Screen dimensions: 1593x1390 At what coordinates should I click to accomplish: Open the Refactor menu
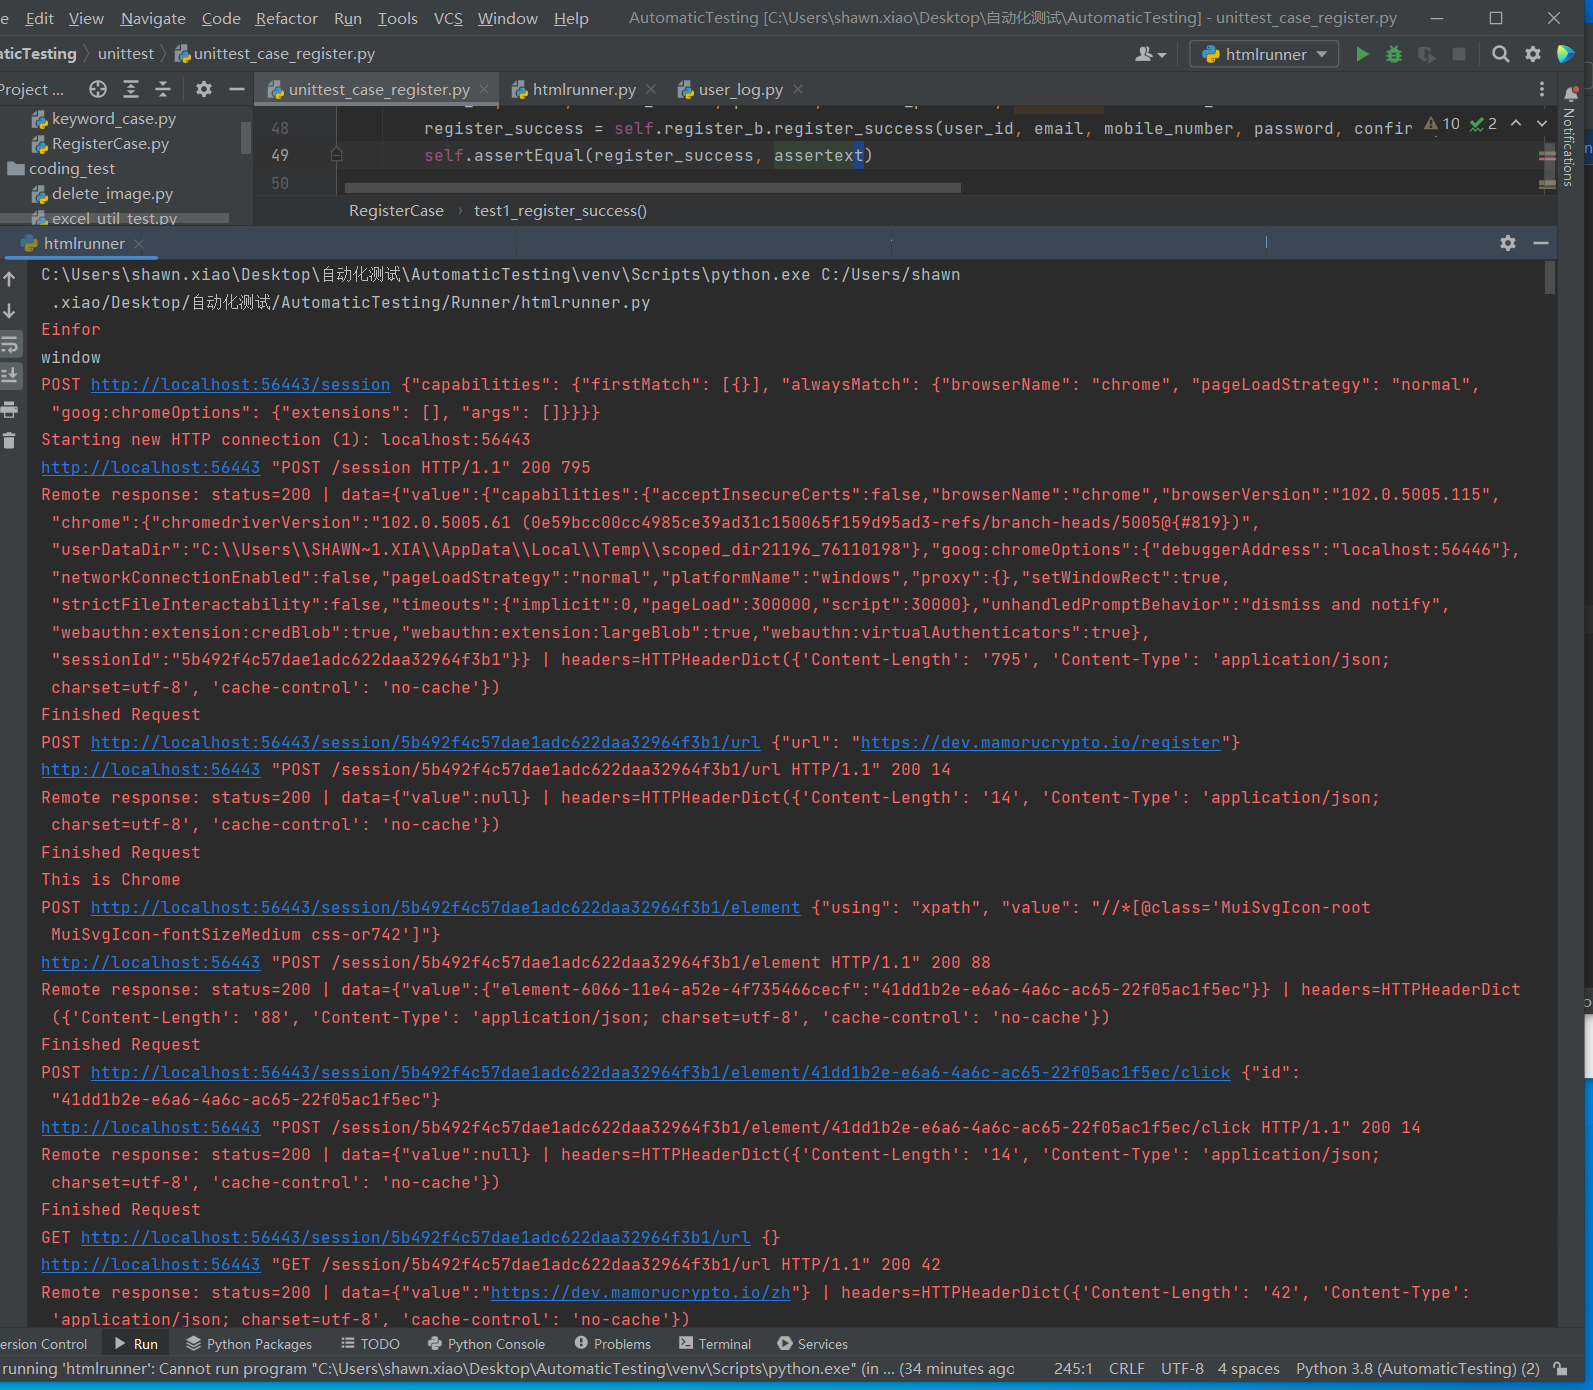(x=286, y=18)
